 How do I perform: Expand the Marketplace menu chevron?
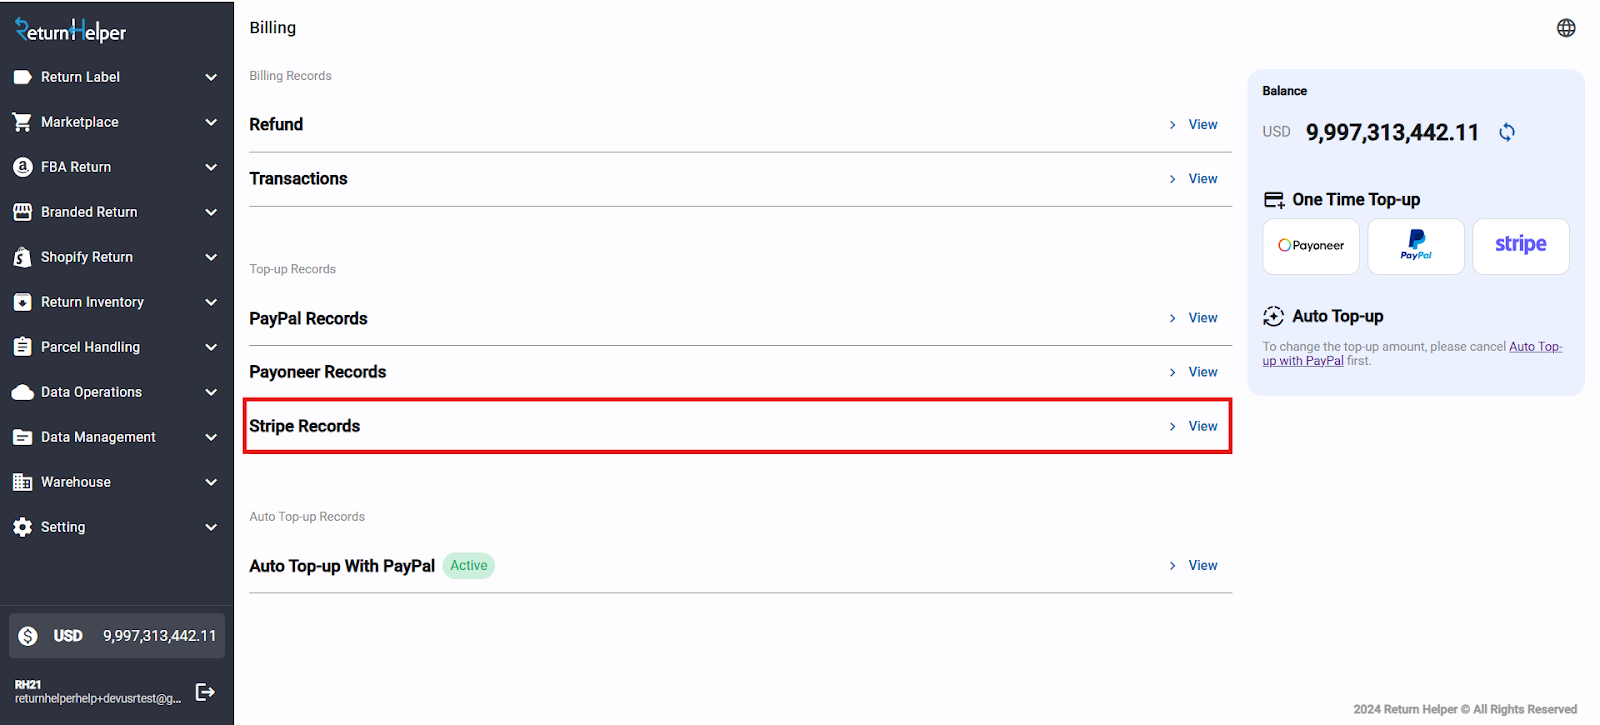coord(211,122)
